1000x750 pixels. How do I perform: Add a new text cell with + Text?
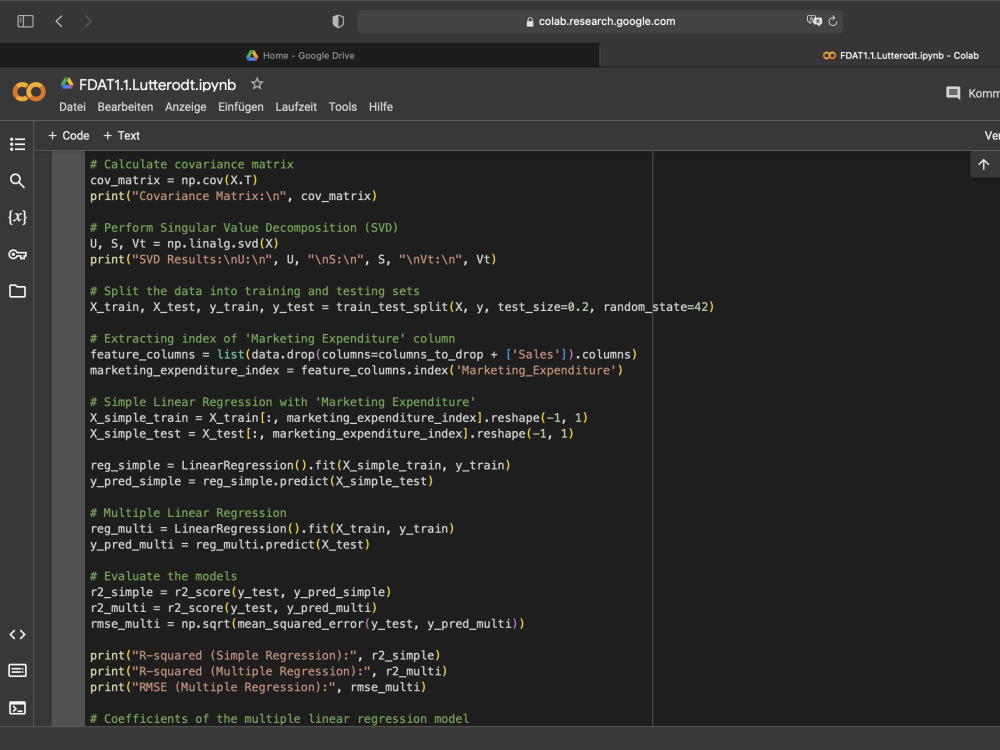click(121, 136)
